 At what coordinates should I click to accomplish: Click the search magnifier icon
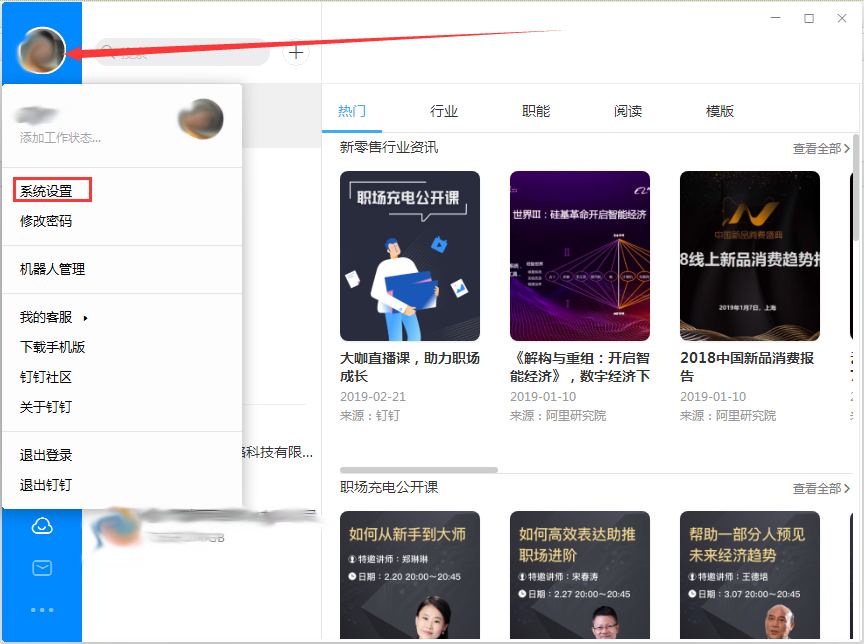point(110,53)
